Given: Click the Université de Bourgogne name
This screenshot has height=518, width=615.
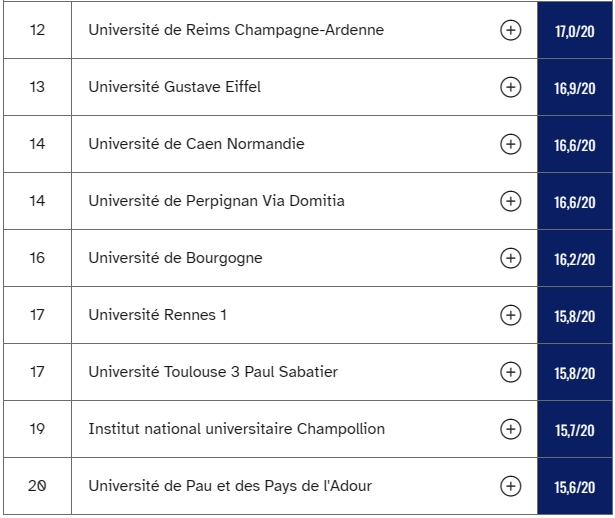Looking at the screenshot, I should pyautogui.click(x=175, y=258).
